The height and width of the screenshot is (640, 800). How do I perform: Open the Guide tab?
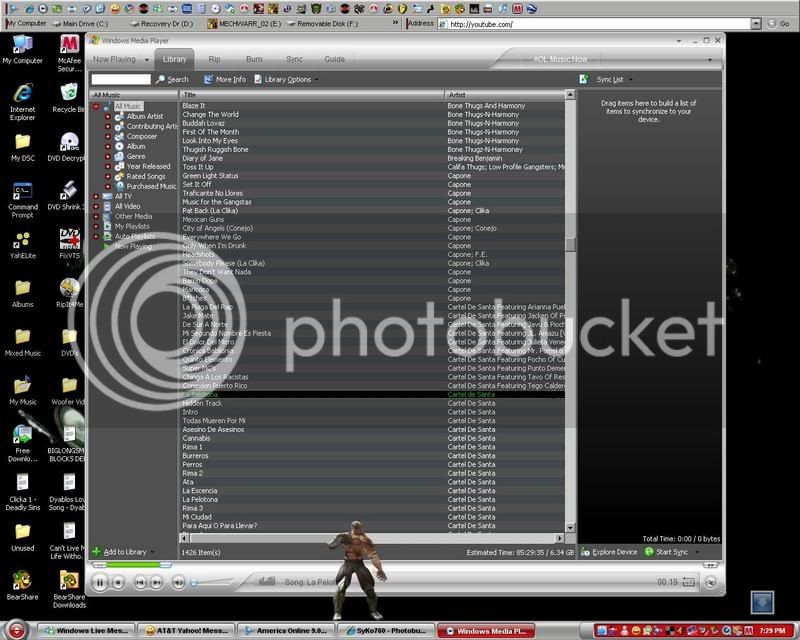pyautogui.click(x=335, y=59)
